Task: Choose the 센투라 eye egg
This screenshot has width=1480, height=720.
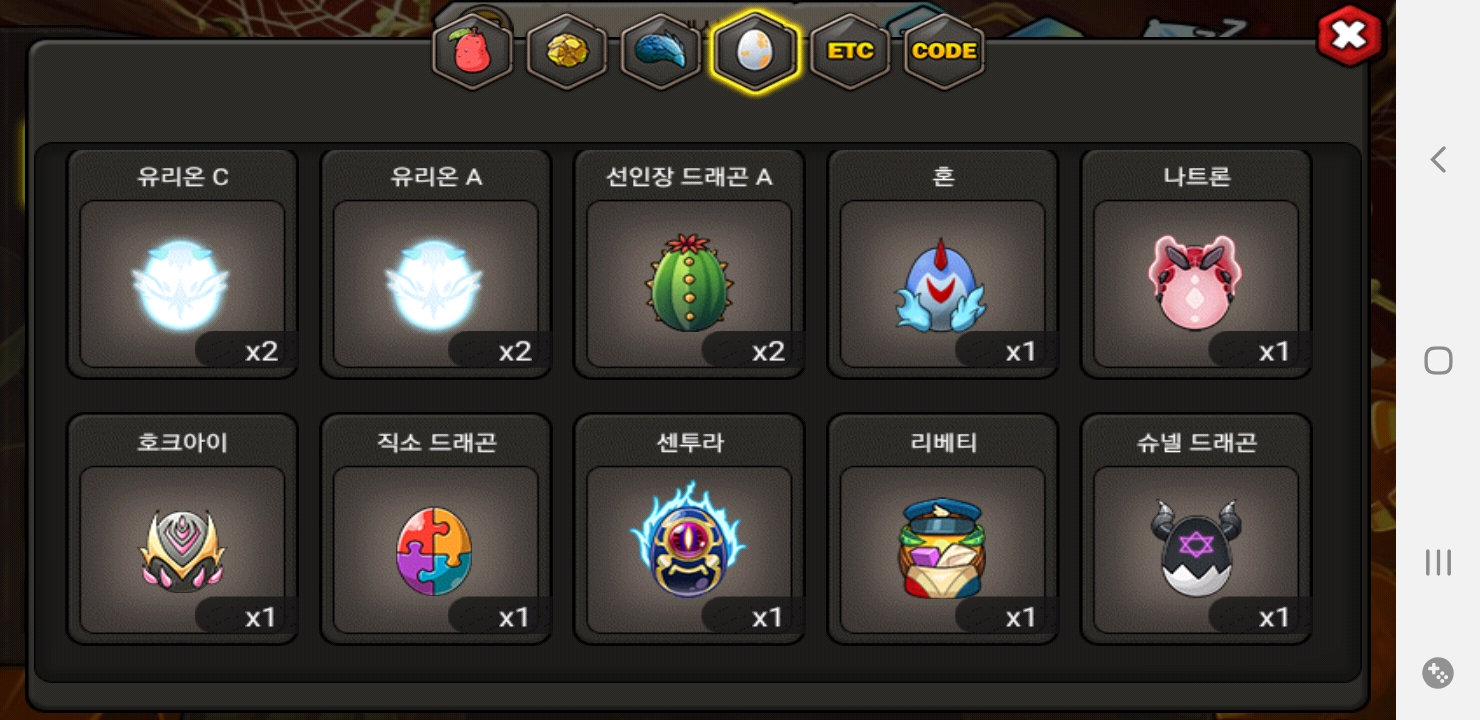Action: click(689, 529)
